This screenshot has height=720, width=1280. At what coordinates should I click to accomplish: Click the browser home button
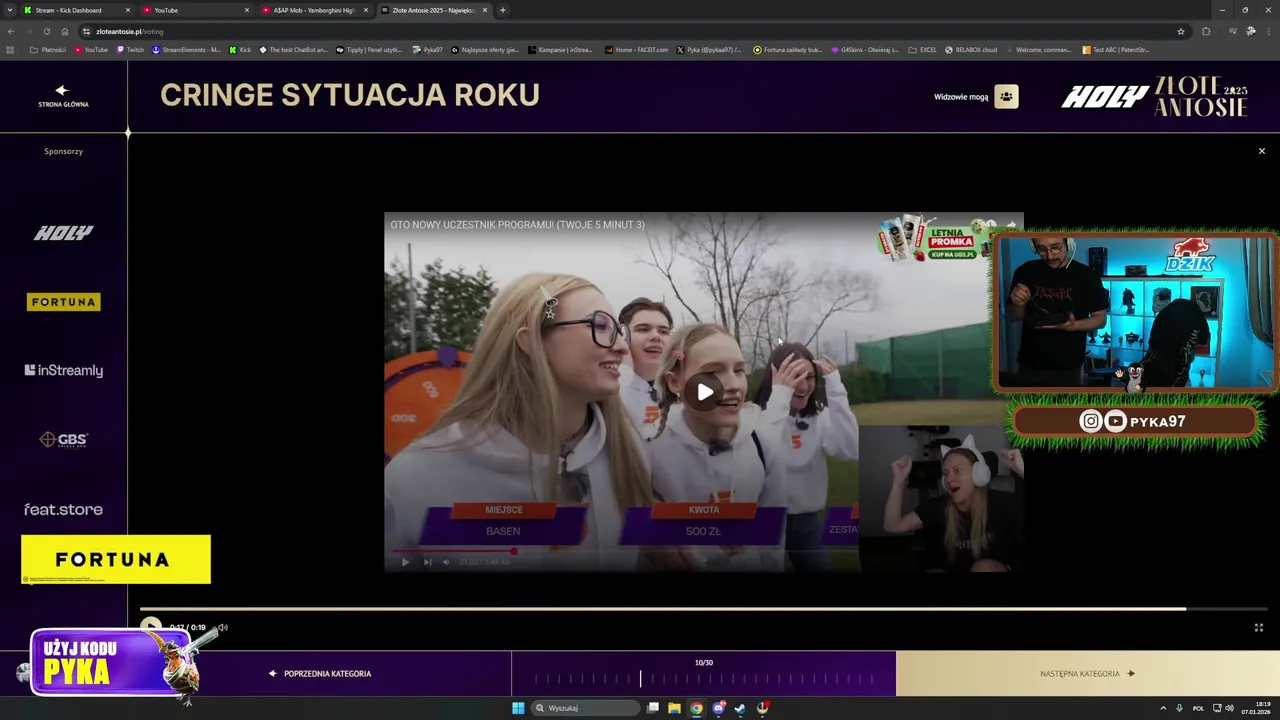[65, 31]
